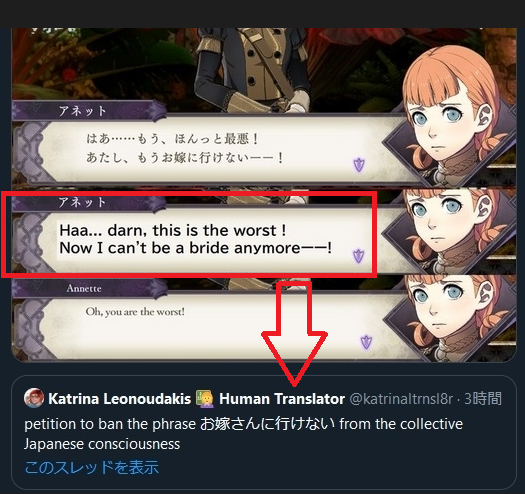The height and width of the screenshot is (494, 525).
Task: Open the このスレッドを表示 thread link
Action: 92,467
